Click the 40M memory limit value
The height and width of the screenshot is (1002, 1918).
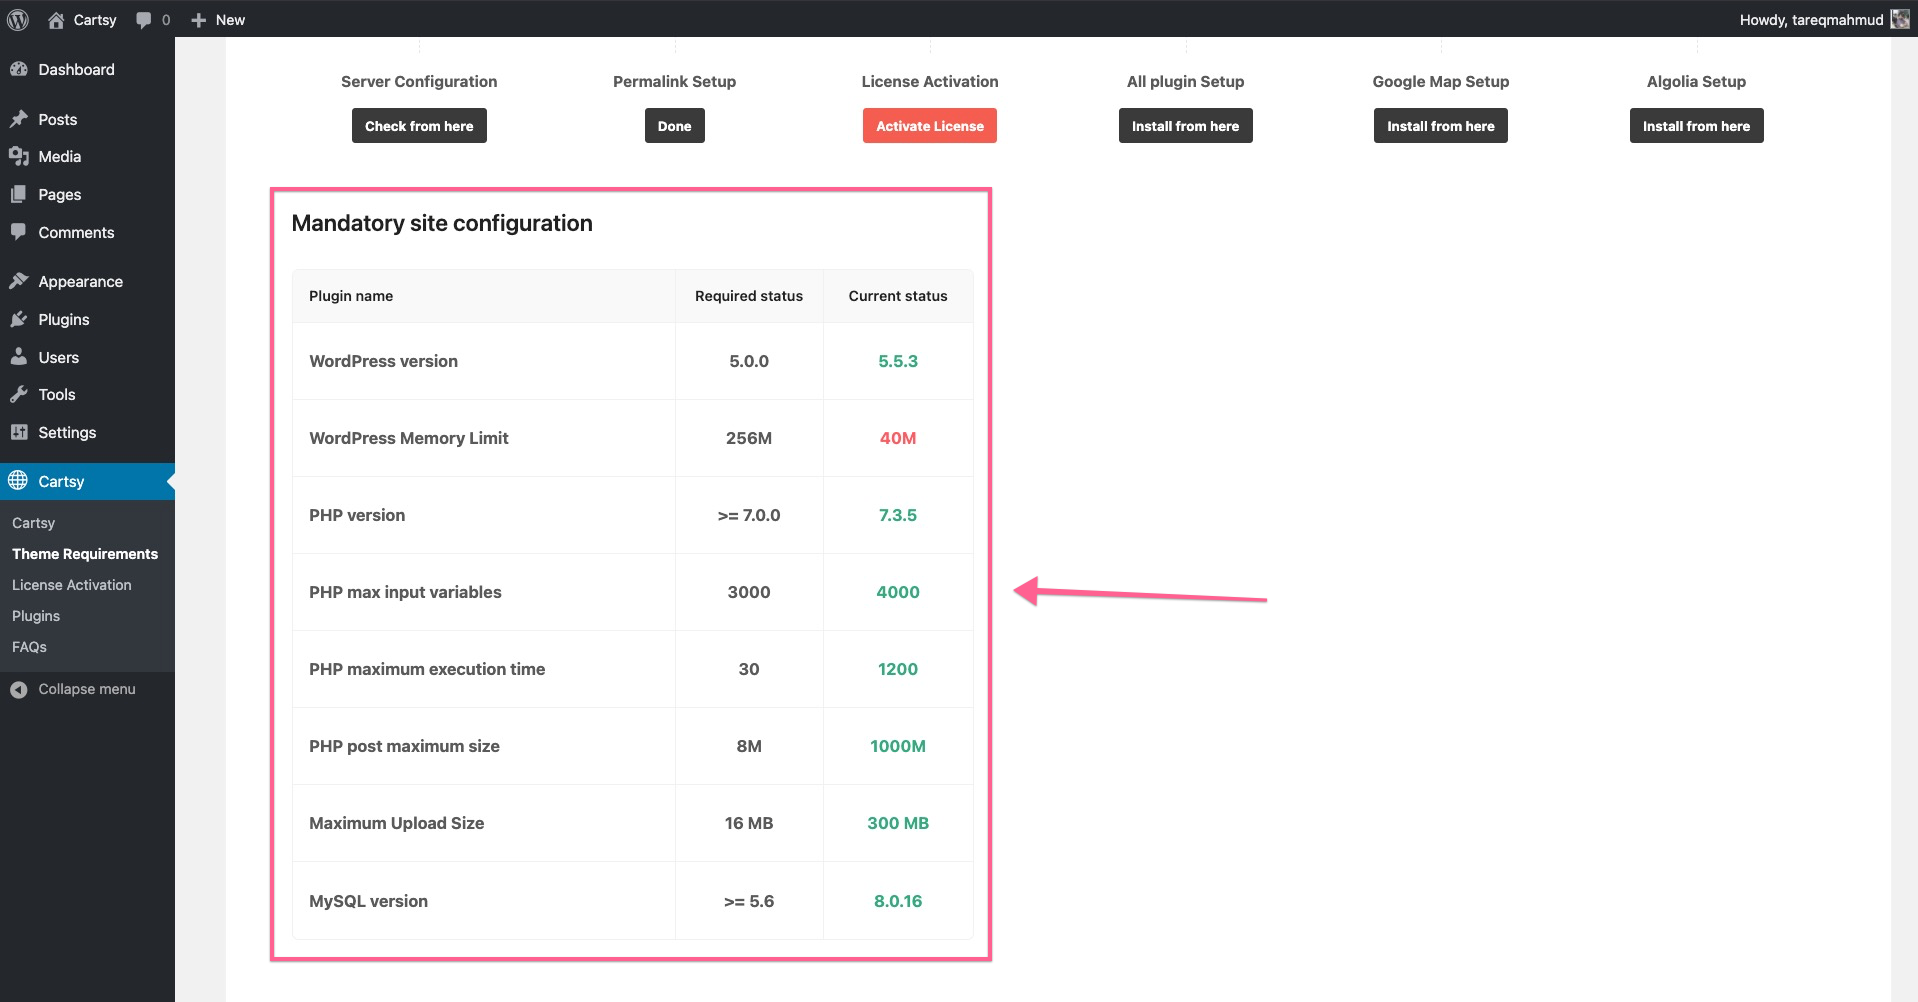click(898, 438)
